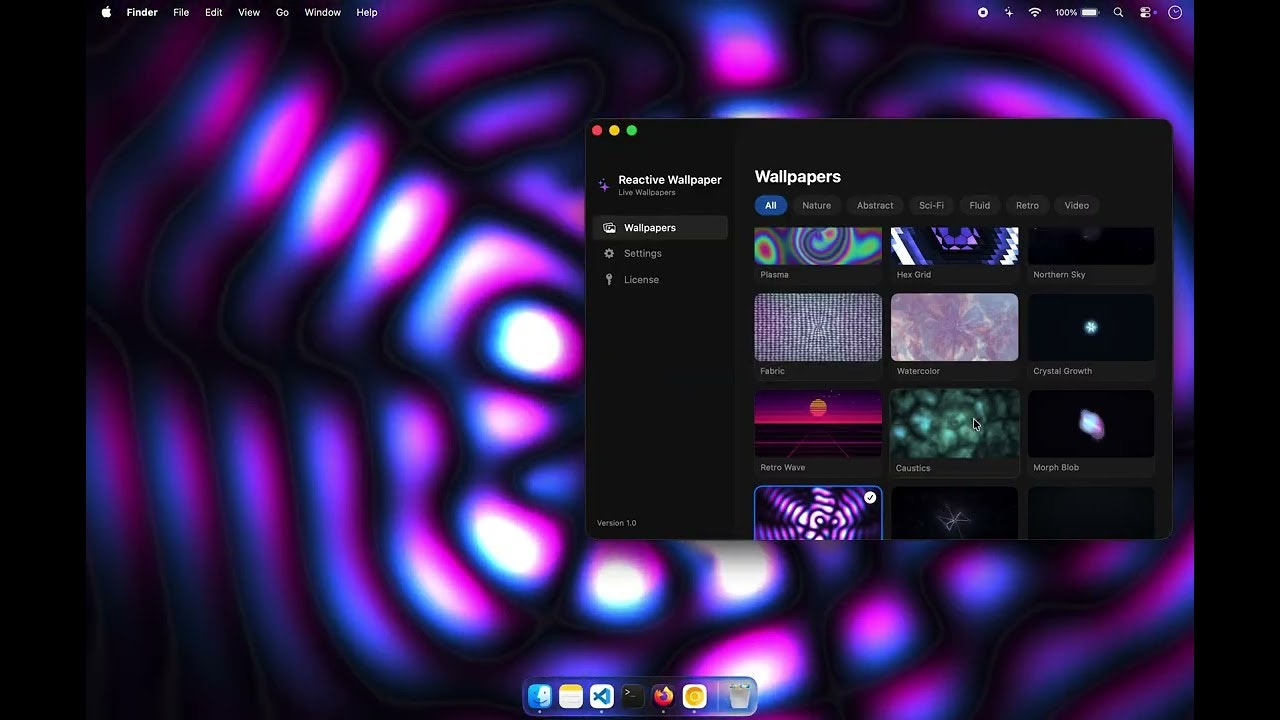Launch Visual Studio Code from the Dock

tap(601, 696)
